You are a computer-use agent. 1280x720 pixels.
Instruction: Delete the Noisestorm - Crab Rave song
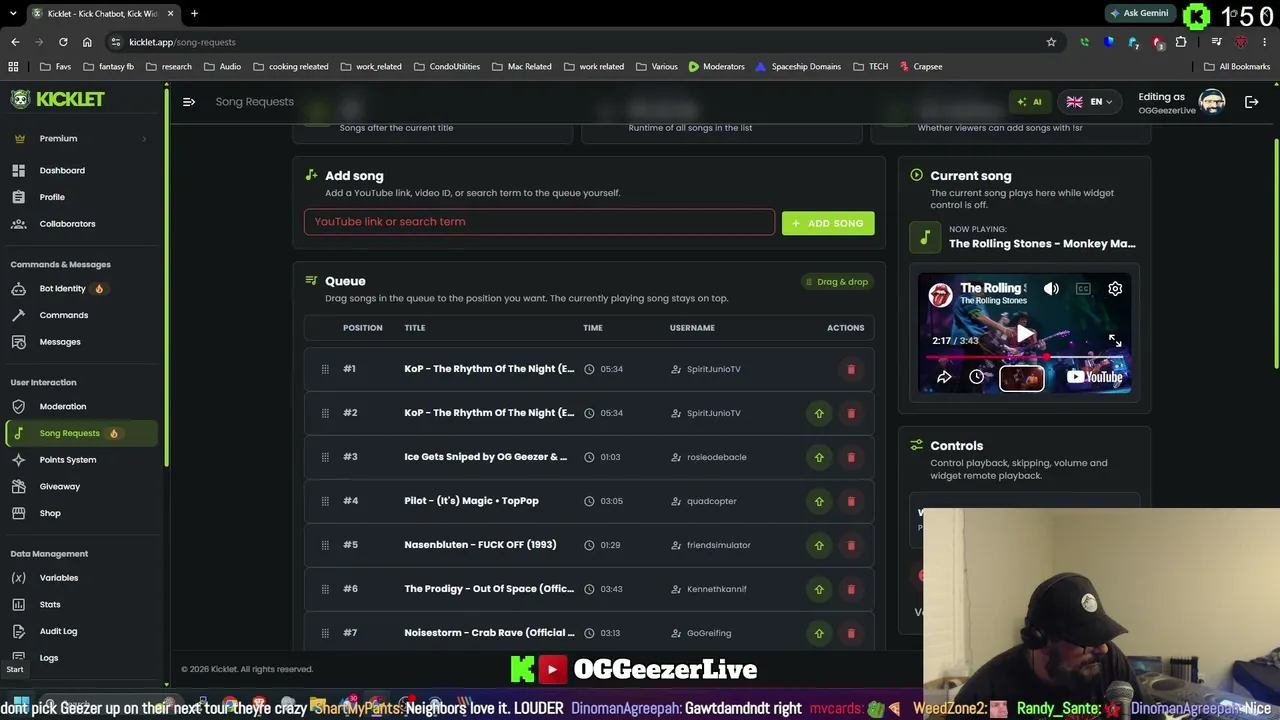[x=851, y=633]
